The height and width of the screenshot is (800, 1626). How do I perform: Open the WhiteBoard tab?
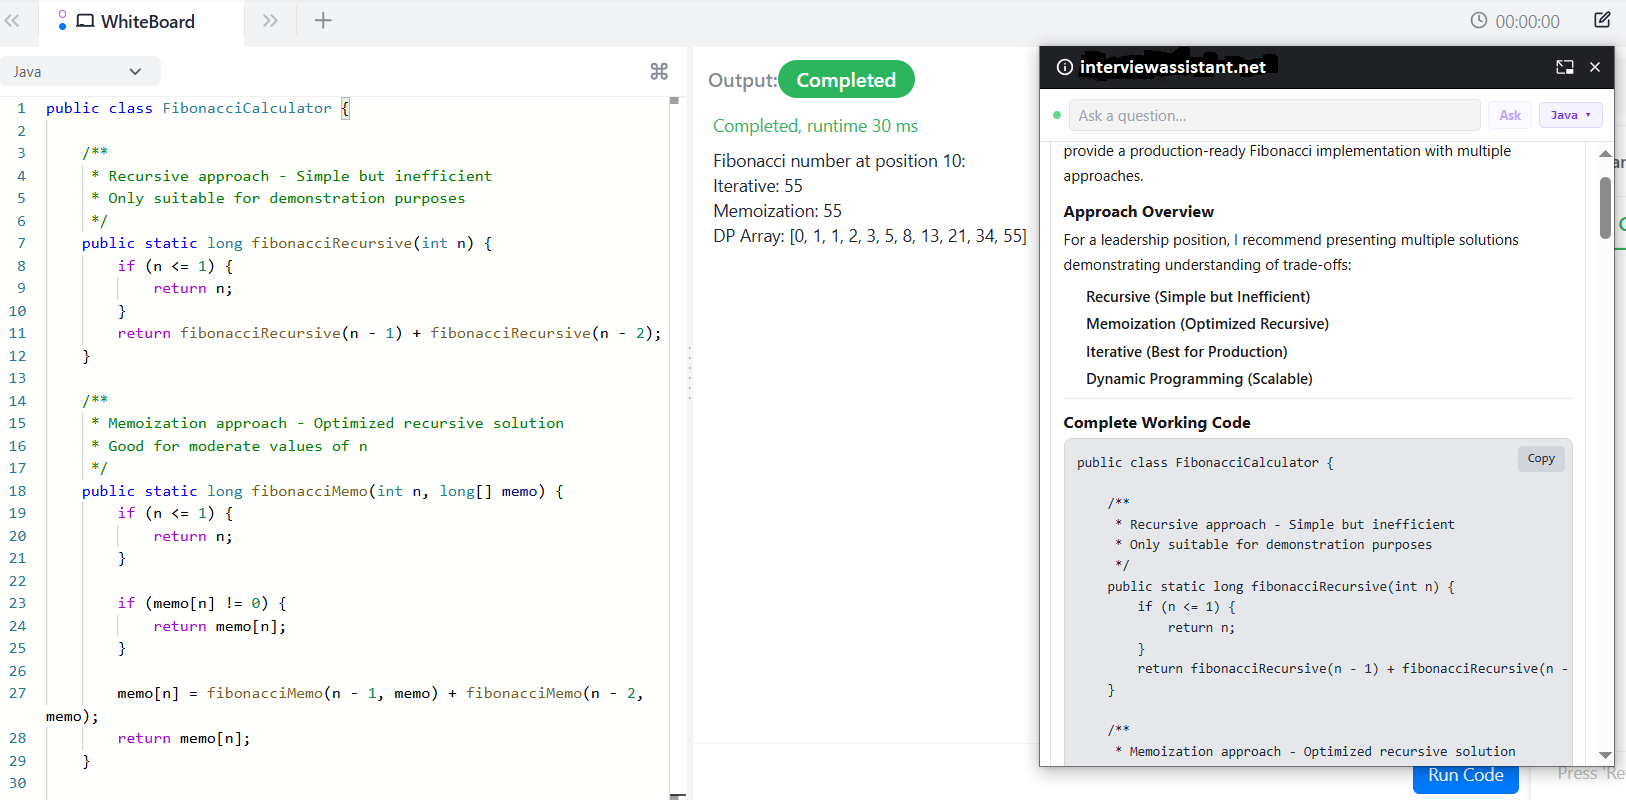pyautogui.click(x=141, y=22)
